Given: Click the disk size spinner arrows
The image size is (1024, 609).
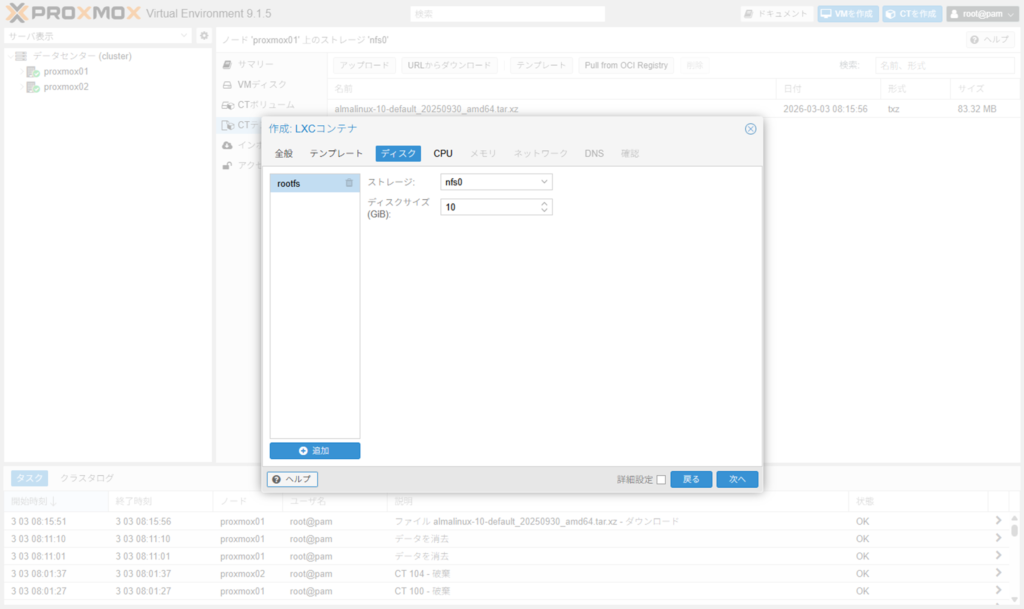Looking at the screenshot, I should point(544,207).
